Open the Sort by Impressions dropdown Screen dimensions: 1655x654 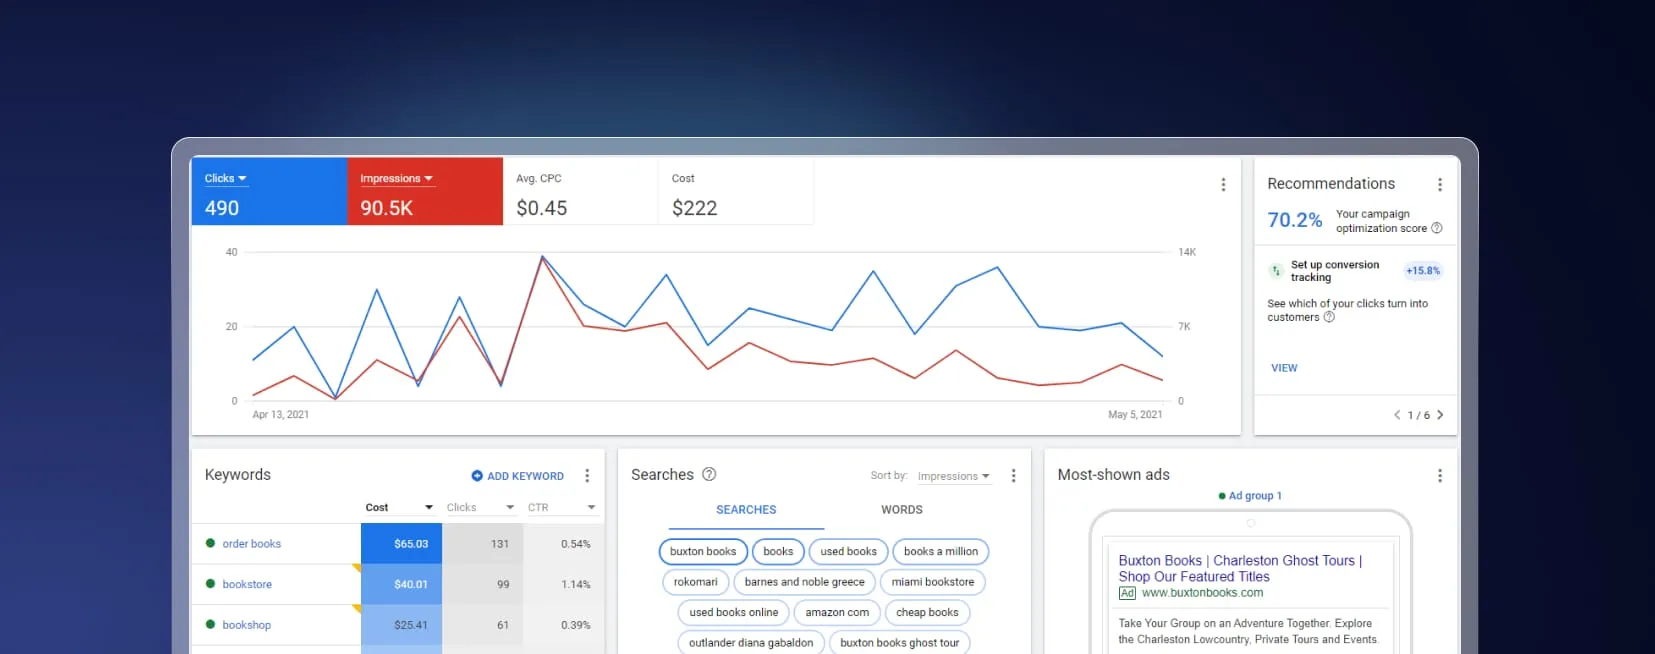tap(953, 477)
